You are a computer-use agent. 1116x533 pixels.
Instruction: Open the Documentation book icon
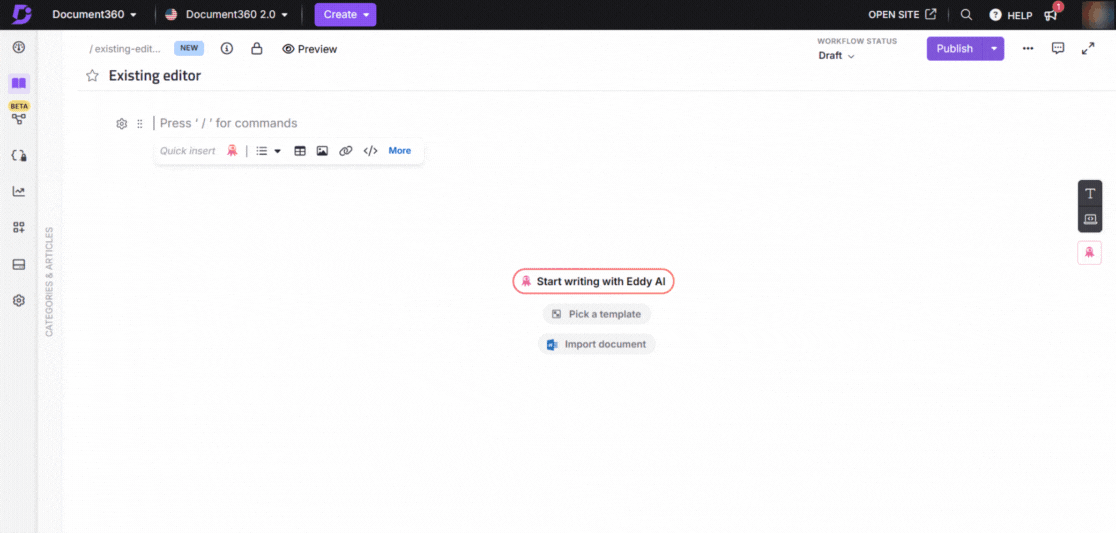coord(19,83)
